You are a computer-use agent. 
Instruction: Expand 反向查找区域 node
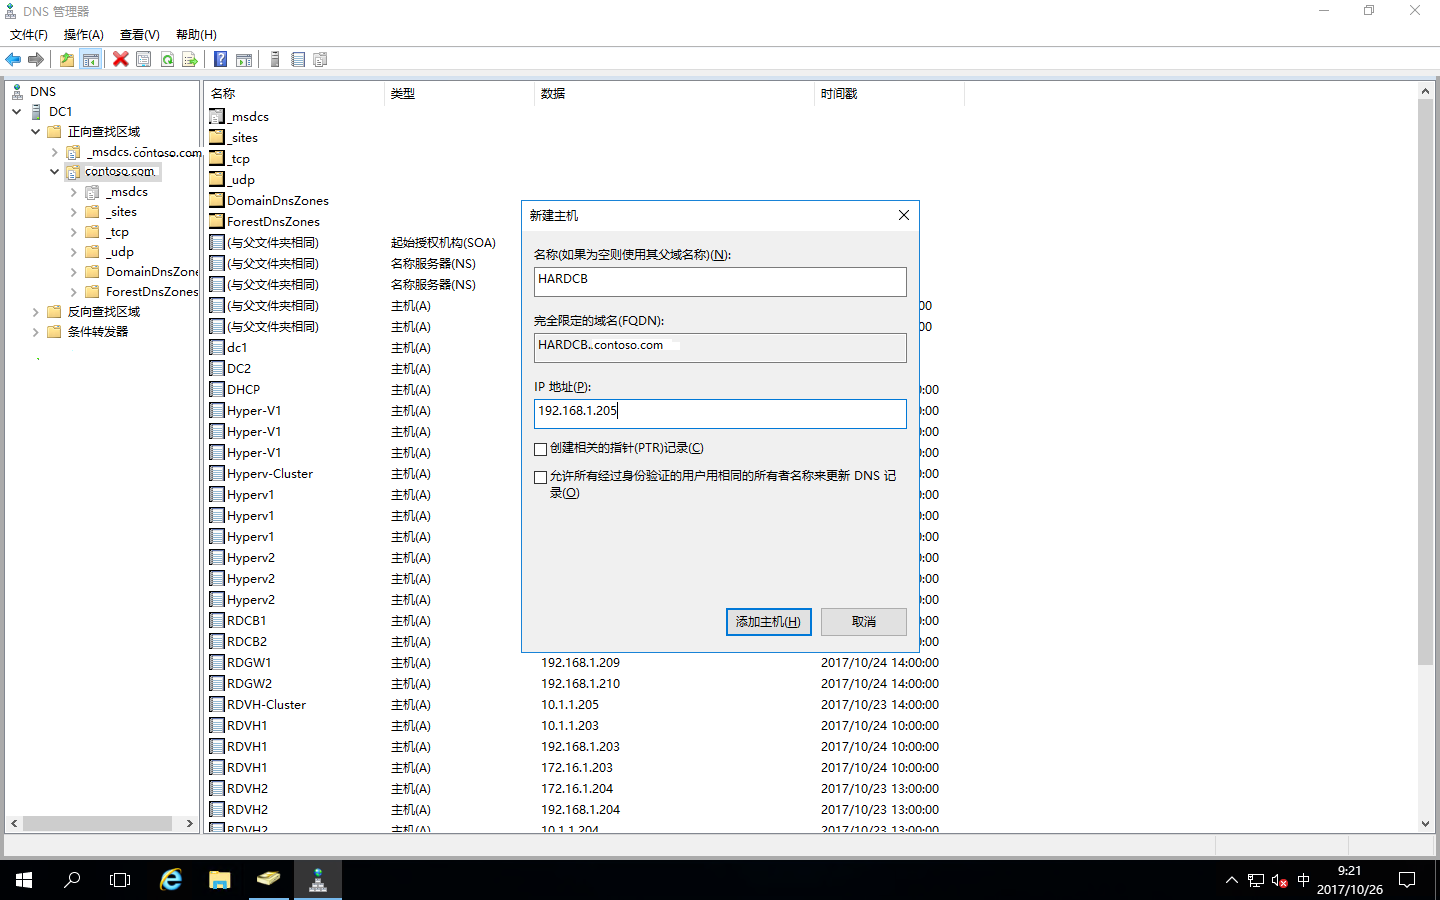click(x=36, y=312)
